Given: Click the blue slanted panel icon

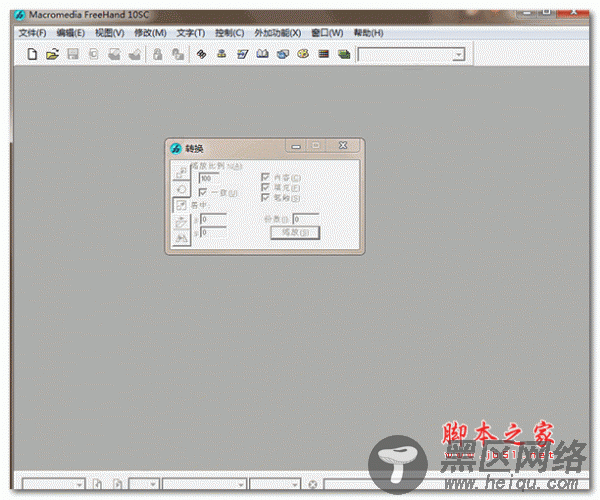Looking at the screenshot, I should pyautogui.click(x=242, y=54).
